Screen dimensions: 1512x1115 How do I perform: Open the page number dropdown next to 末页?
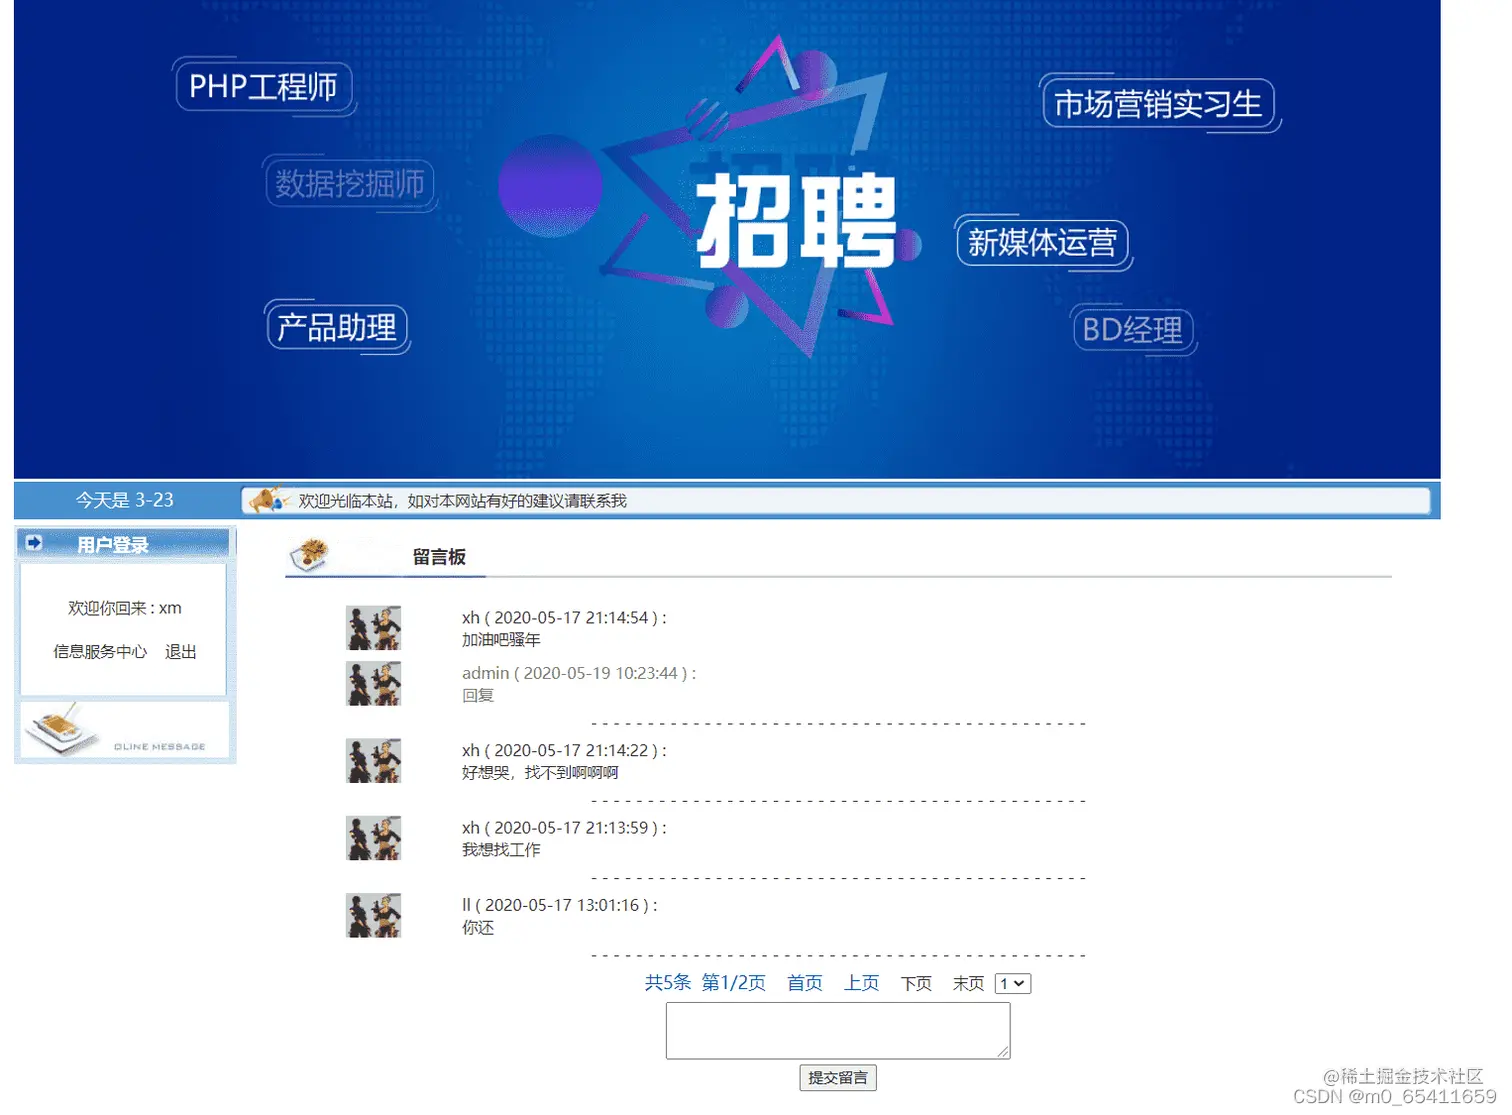pyautogui.click(x=1013, y=983)
